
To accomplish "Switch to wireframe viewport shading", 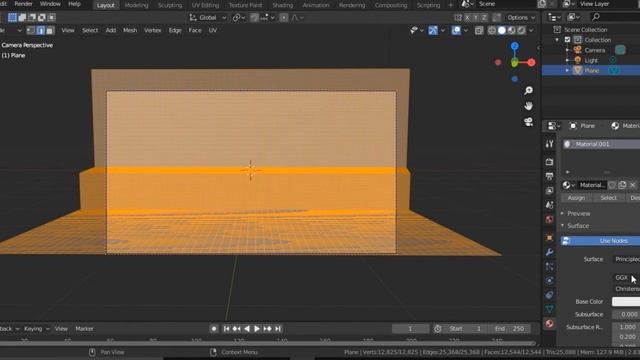I will (492, 30).
